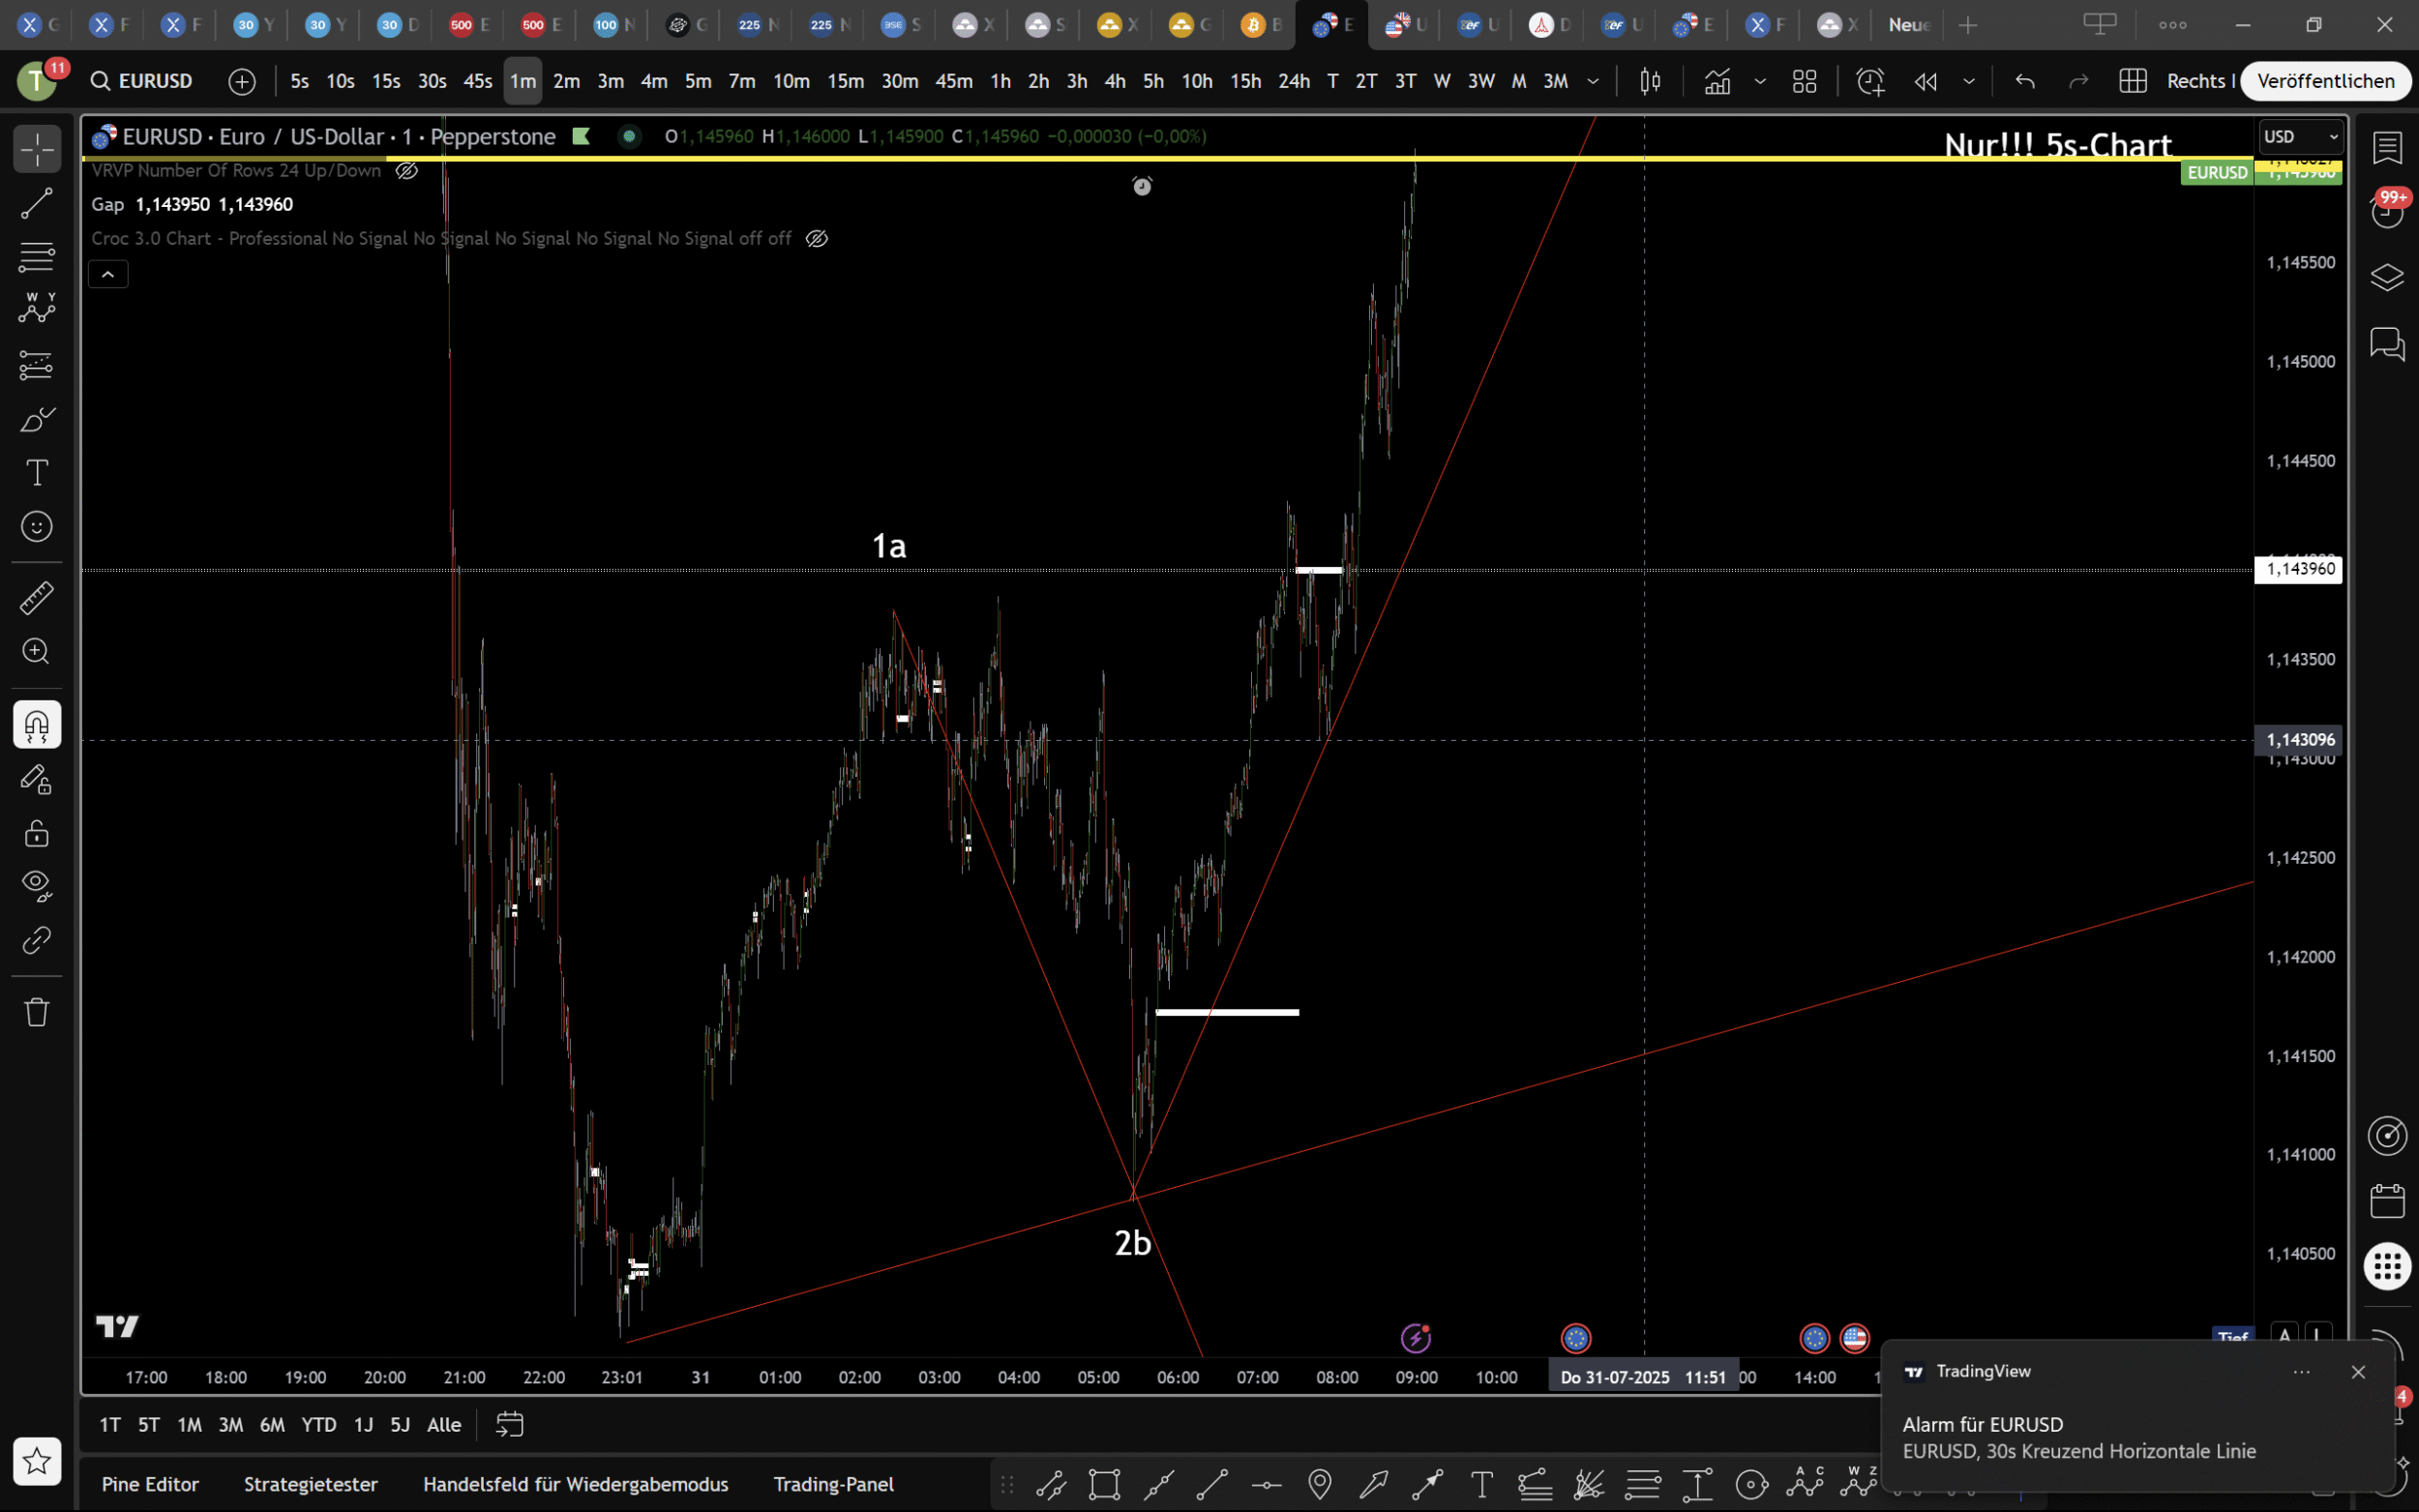2419x1512 pixels.
Task: Open the alert creation clock icon
Action: 1869,81
